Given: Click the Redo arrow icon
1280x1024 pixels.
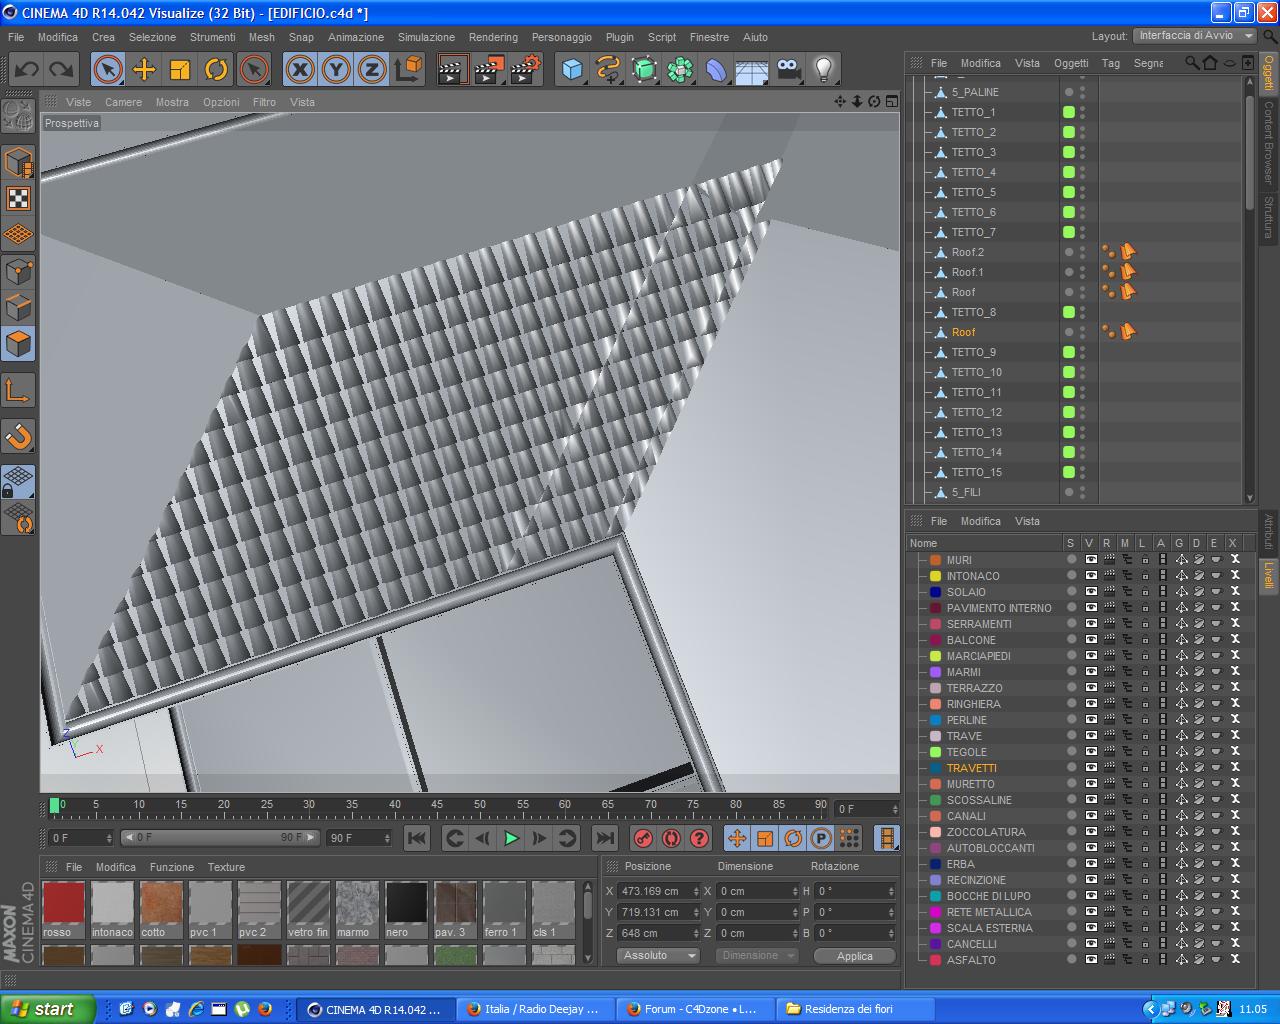Looking at the screenshot, I should point(62,70).
